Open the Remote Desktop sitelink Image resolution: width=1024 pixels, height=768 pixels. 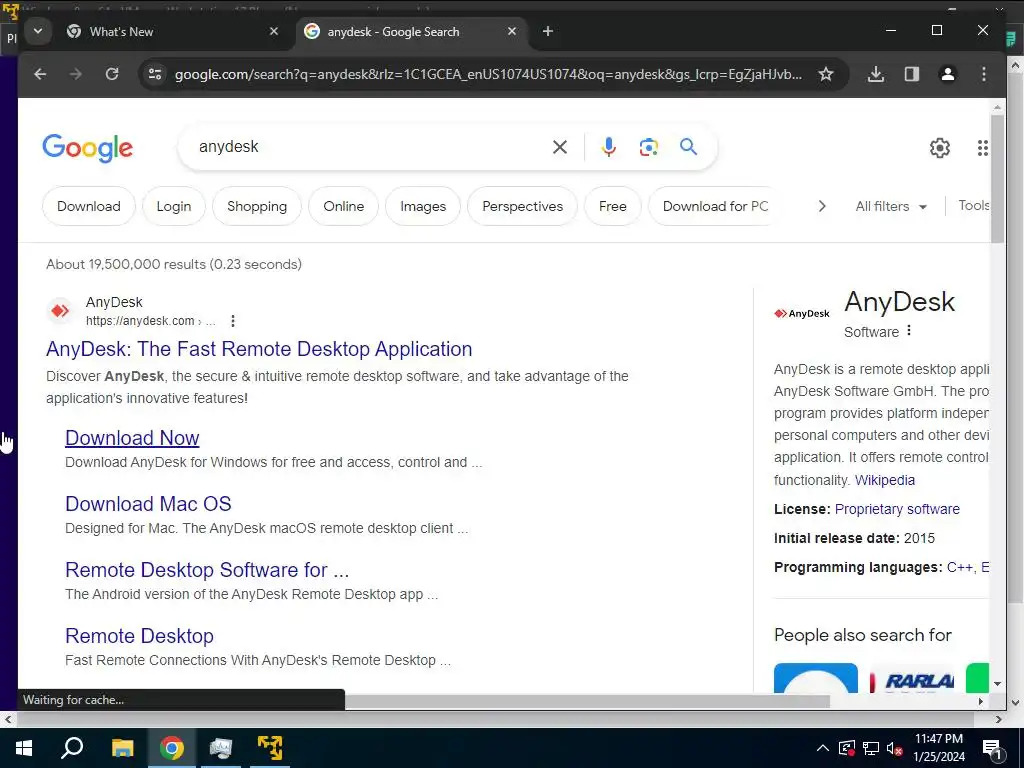point(139,635)
